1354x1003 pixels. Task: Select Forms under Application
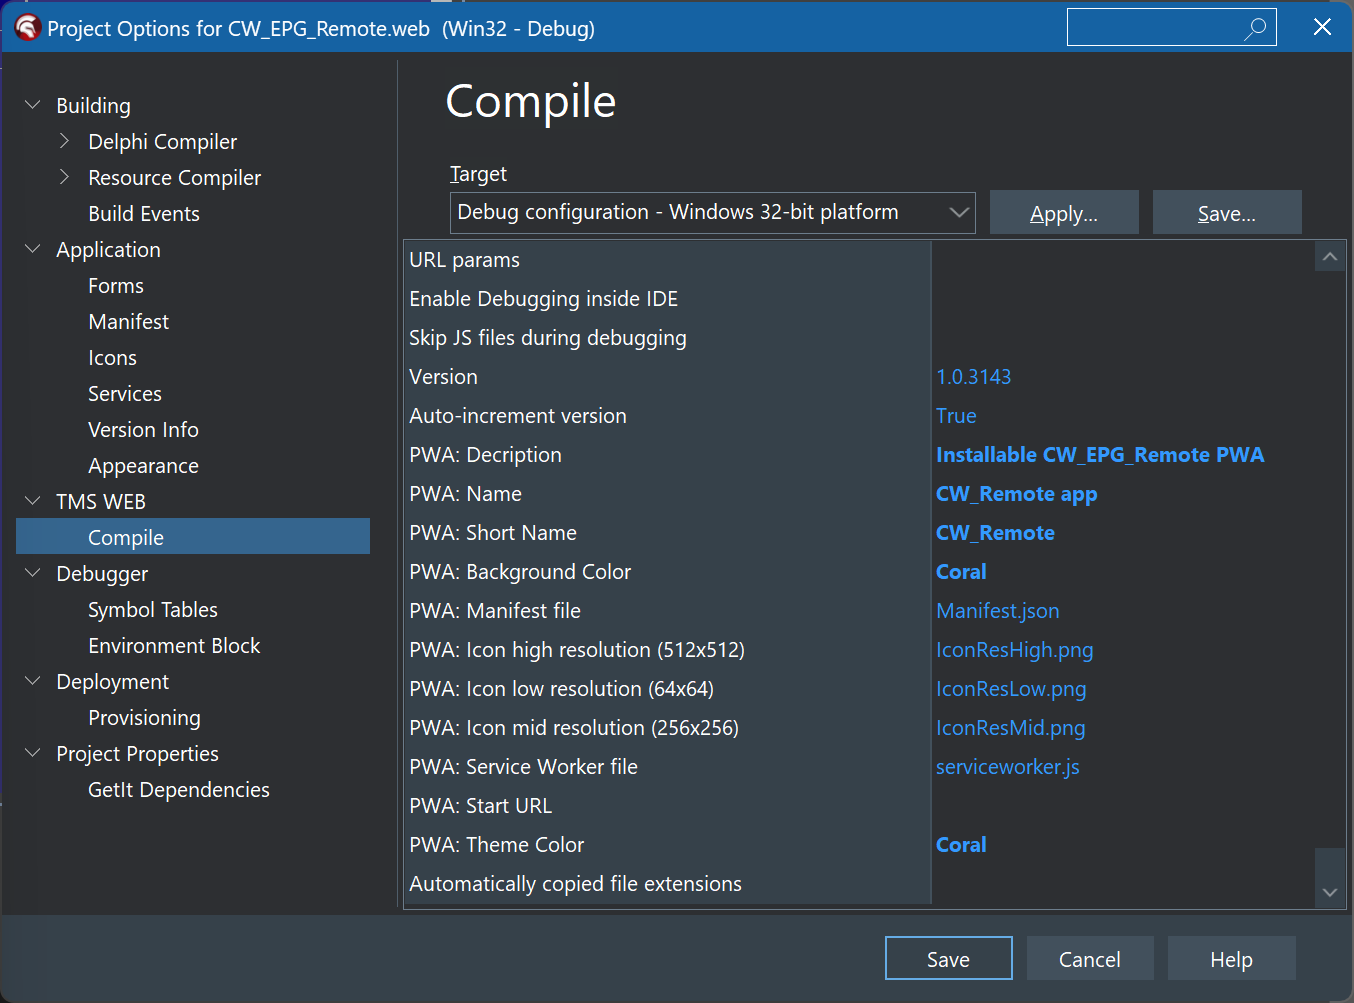[x=116, y=285]
